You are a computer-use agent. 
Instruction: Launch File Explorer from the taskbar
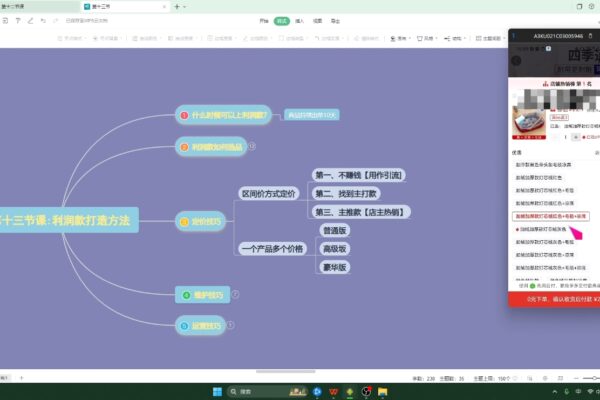coord(382,392)
